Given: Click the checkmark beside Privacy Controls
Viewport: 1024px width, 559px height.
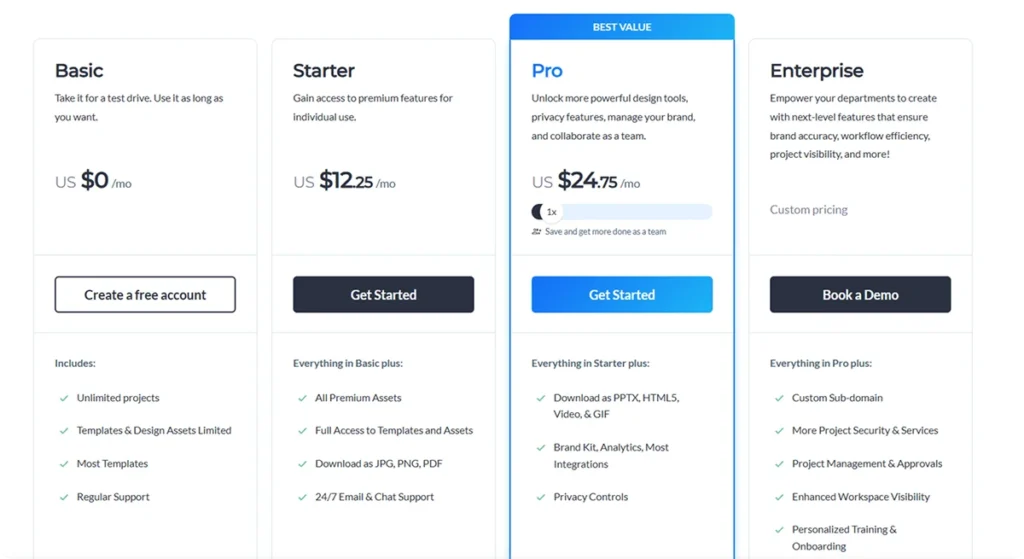Looking at the screenshot, I should coord(541,497).
